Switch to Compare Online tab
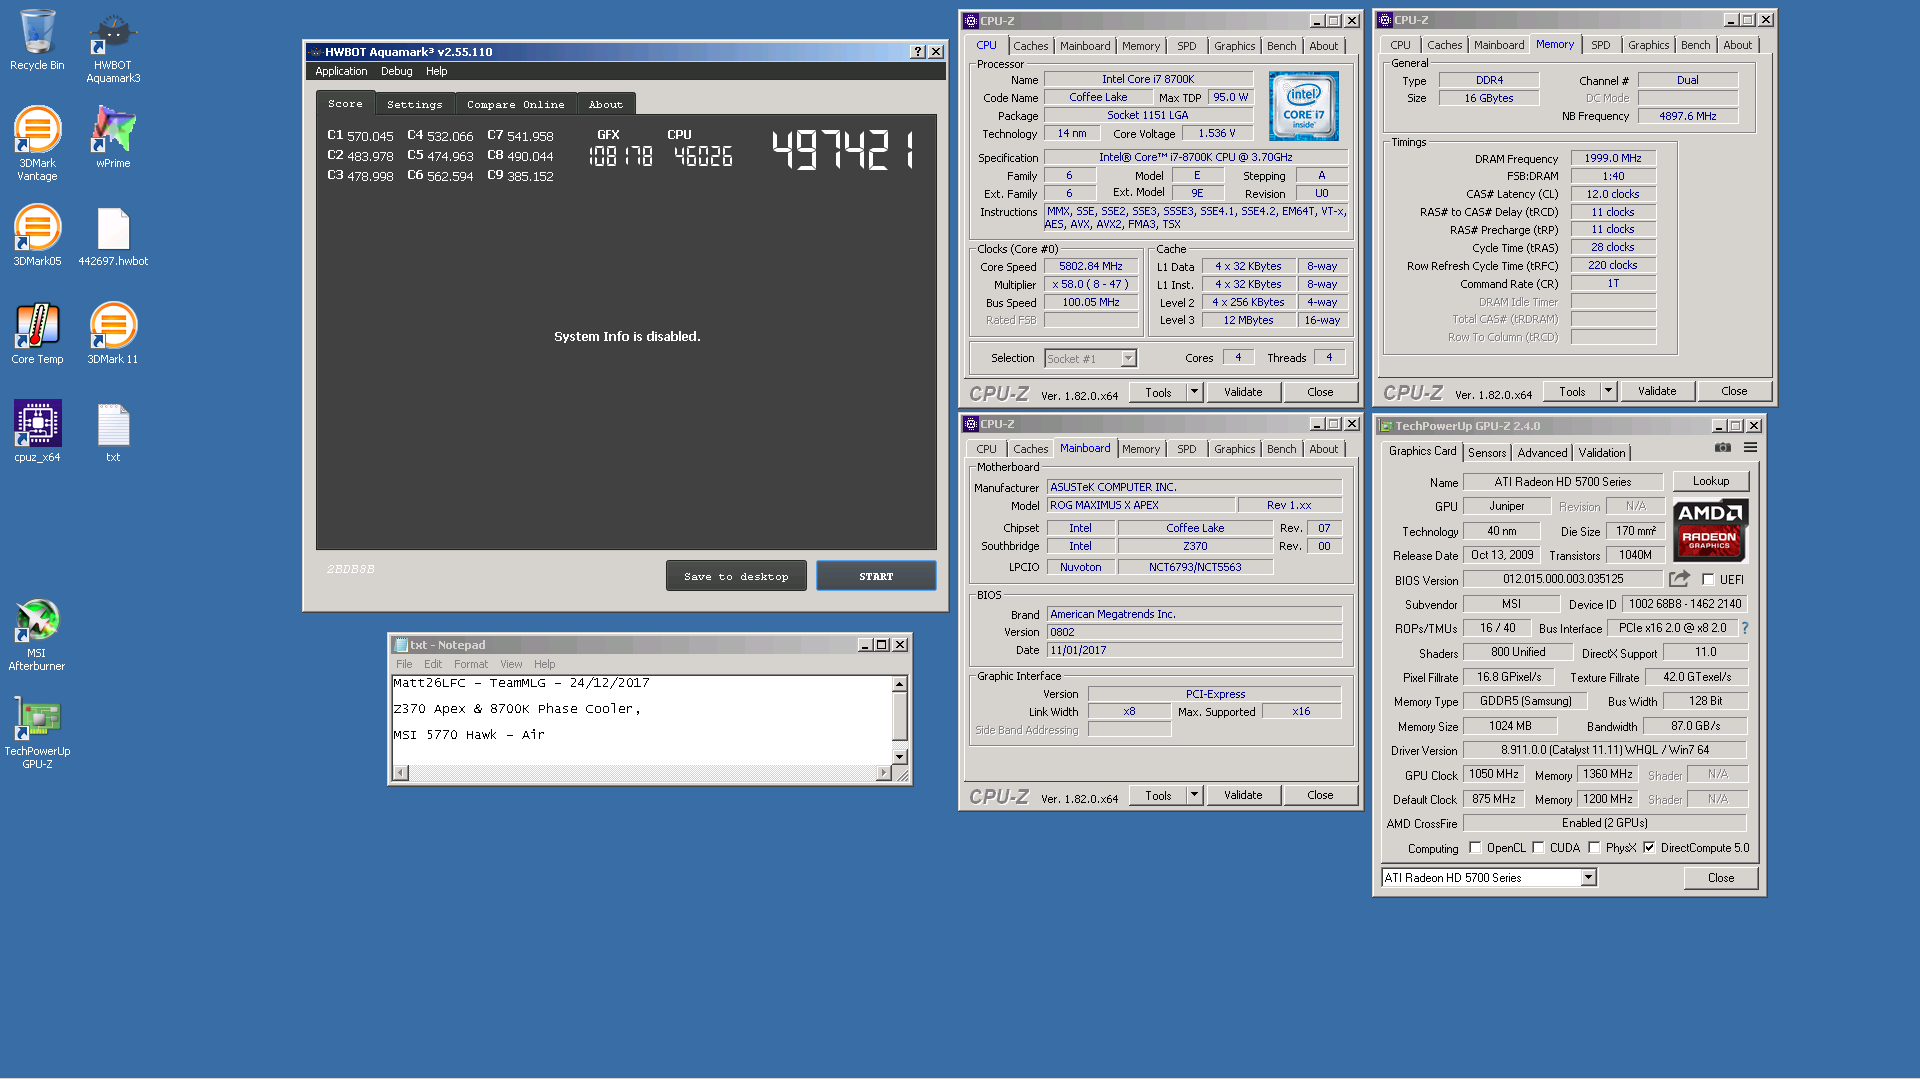This screenshot has height=1080, width=1920. 515,104
